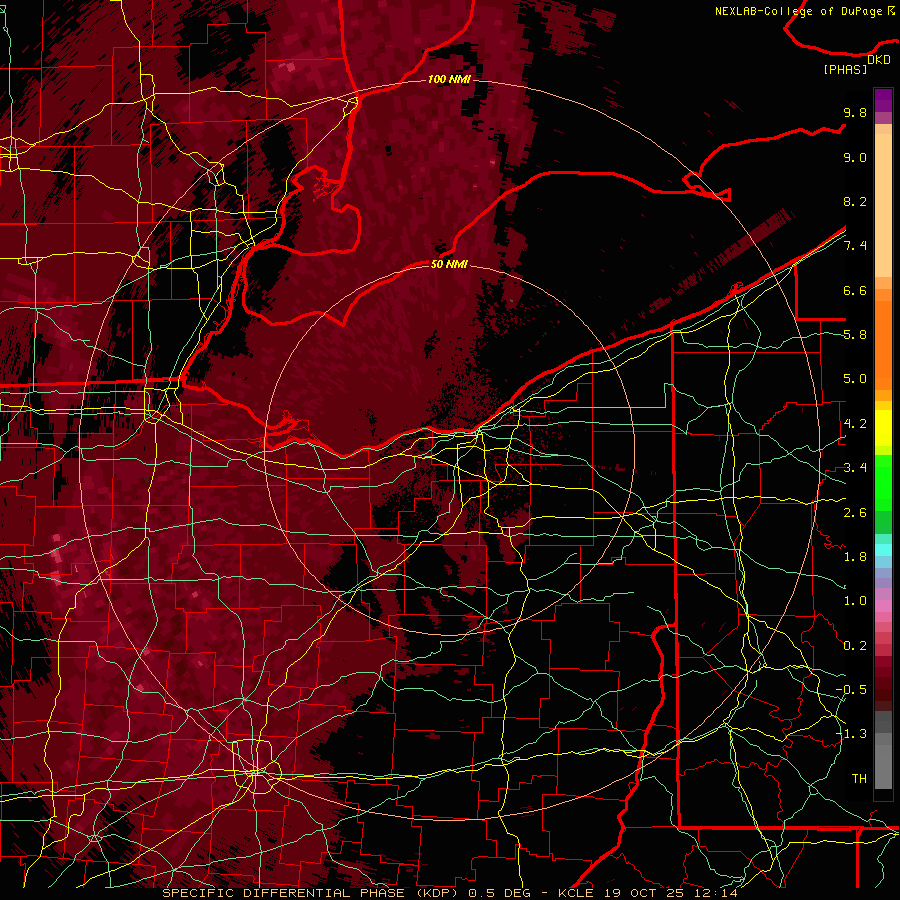Select the -0.5 scale value
Image resolution: width=900 pixels, height=900 pixels.
(x=851, y=689)
